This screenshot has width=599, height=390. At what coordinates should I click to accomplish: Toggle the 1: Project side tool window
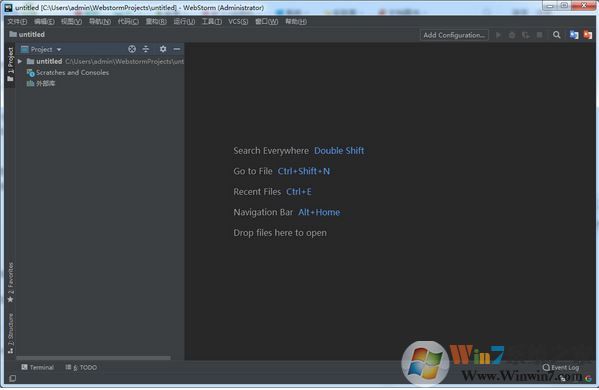point(10,64)
